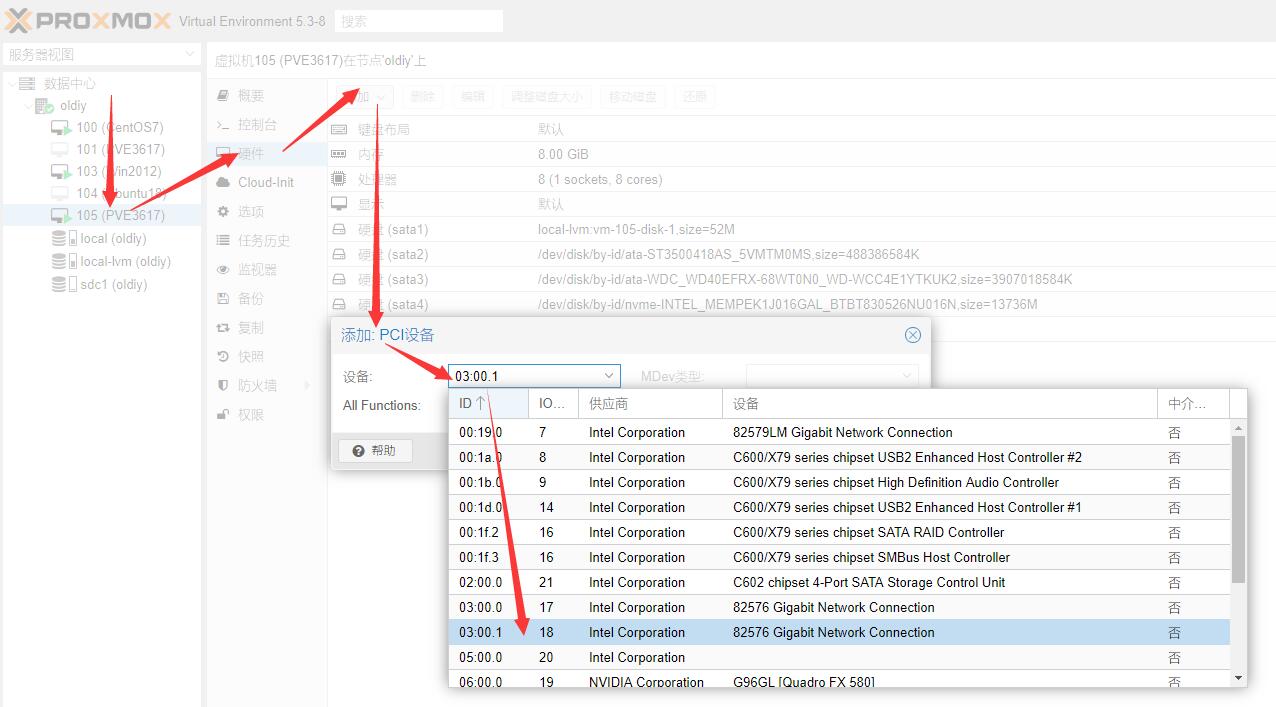Click the hard disk icon of sata1 row
Screen dimensions: 1276x707
339,230
